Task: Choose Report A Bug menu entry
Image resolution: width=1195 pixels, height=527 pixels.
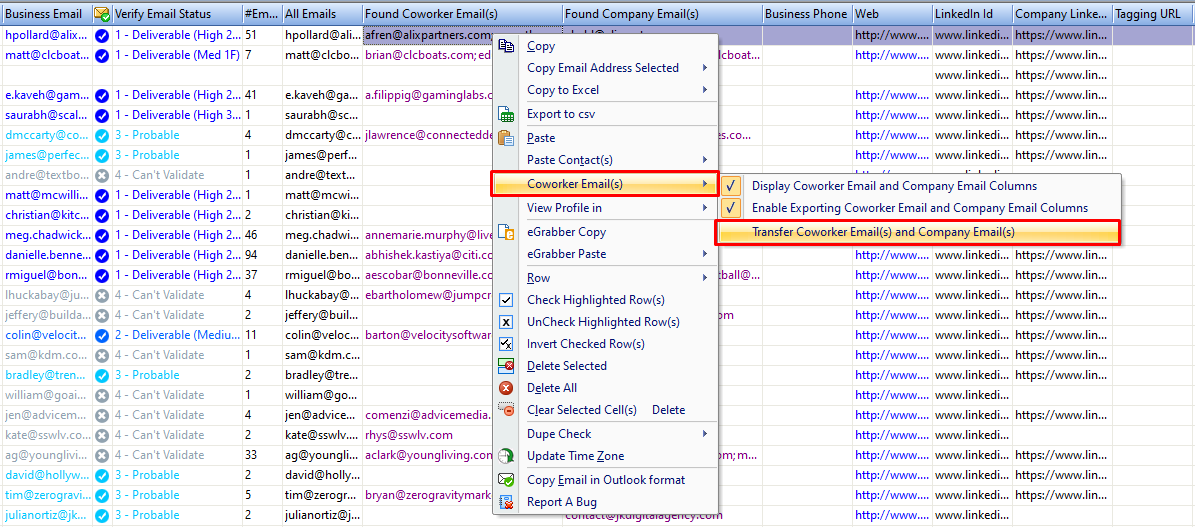Action: click(562, 502)
